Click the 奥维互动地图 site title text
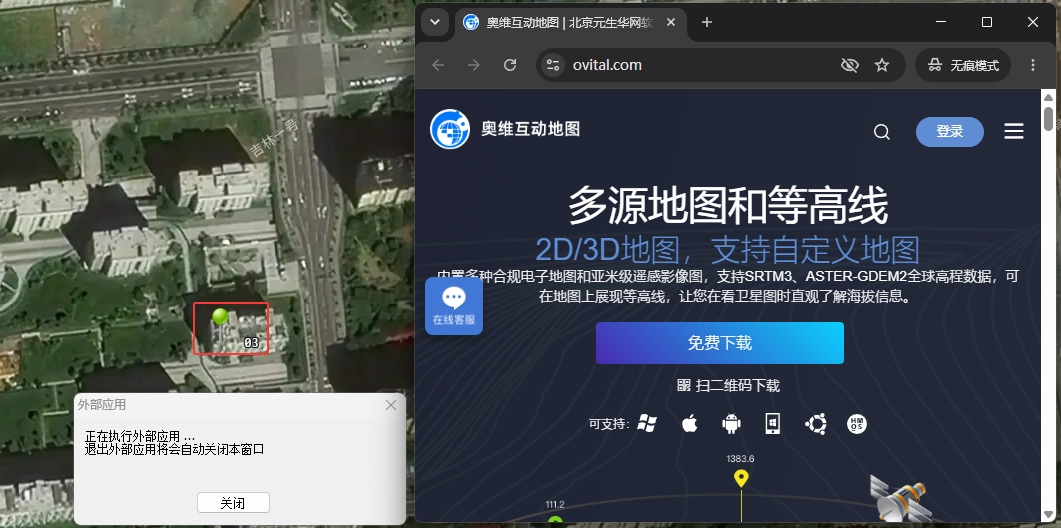Screen dimensions: 1061x528 coord(530,129)
